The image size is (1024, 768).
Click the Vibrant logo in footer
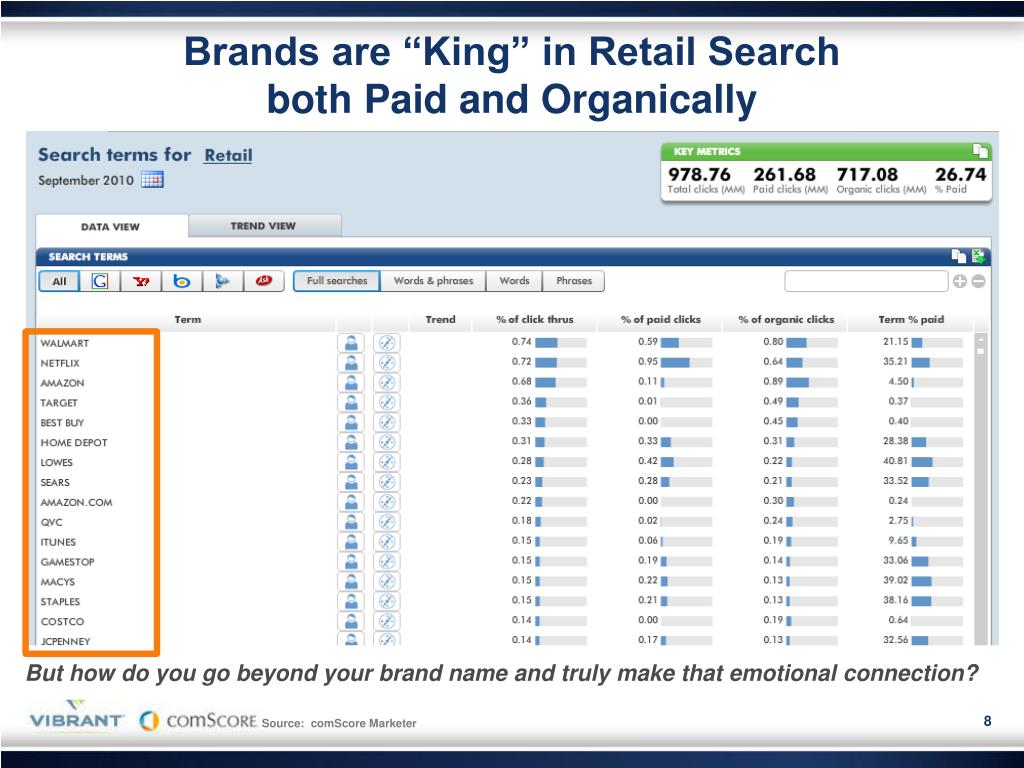click(x=76, y=714)
